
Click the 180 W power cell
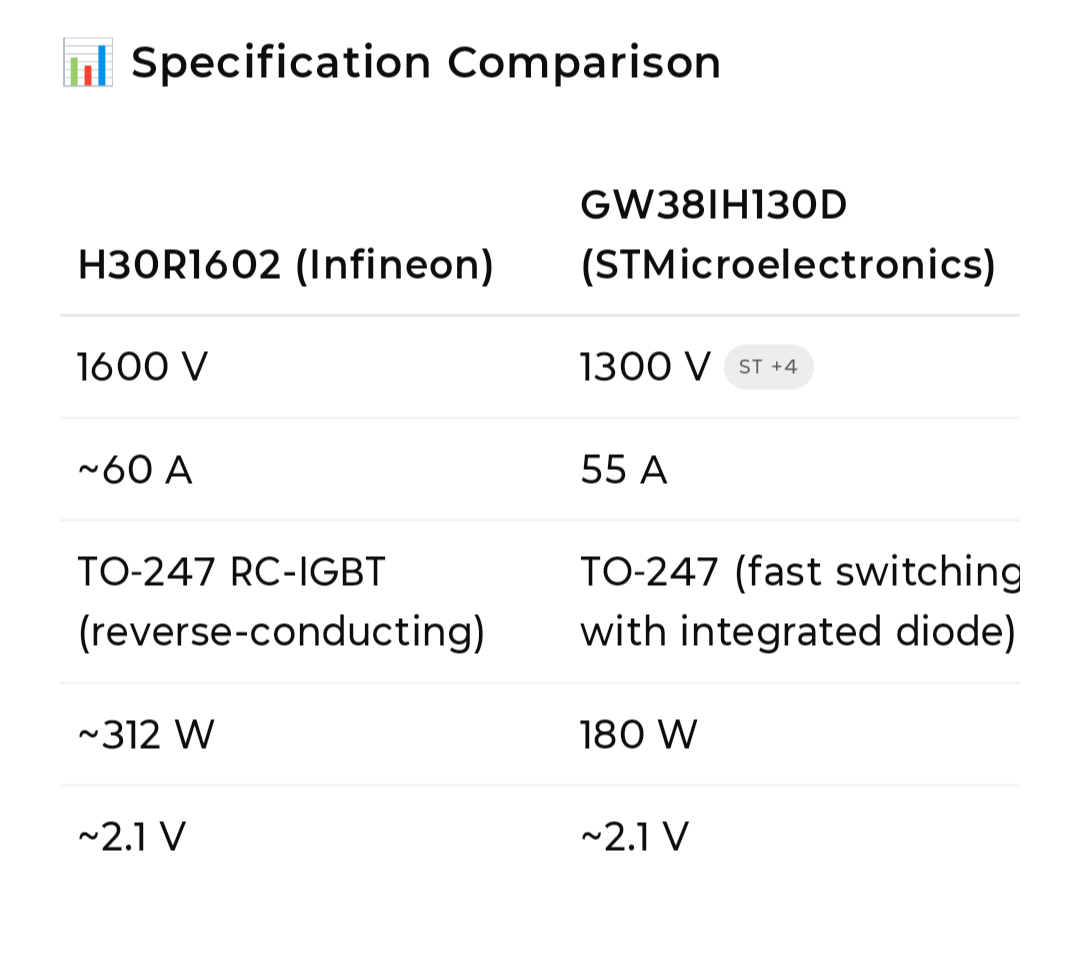point(638,734)
